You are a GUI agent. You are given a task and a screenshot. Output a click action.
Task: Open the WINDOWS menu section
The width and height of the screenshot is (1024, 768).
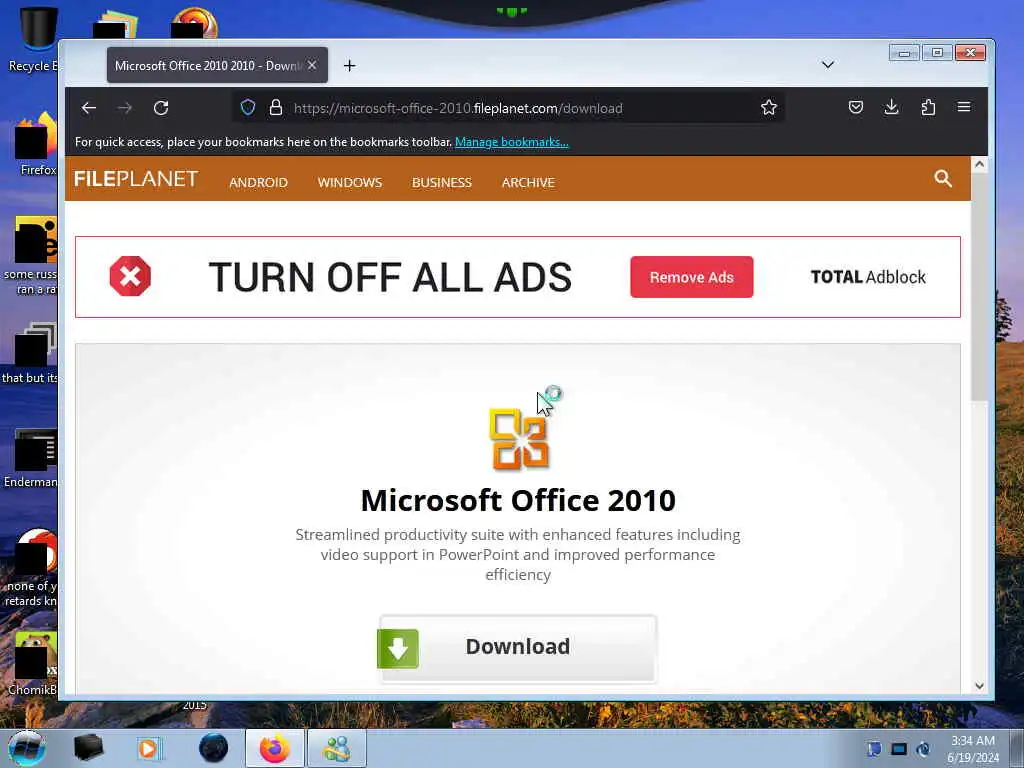[349, 182]
